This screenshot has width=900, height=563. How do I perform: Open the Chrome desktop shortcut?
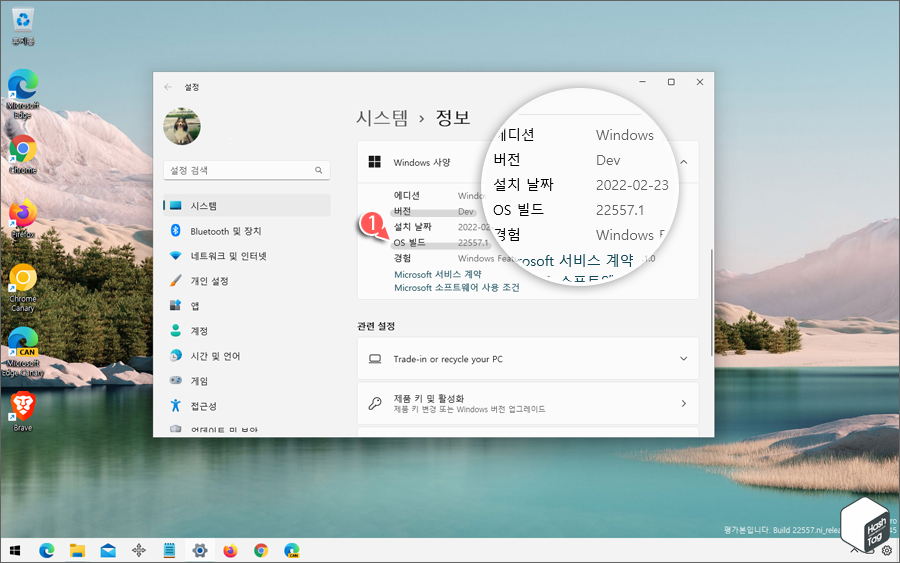(x=23, y=154)
